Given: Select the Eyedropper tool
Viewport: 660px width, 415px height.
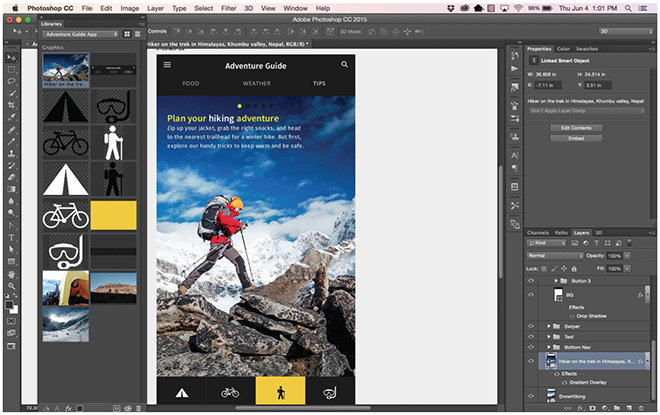Looking at the screenshot, I should (11, 117).
